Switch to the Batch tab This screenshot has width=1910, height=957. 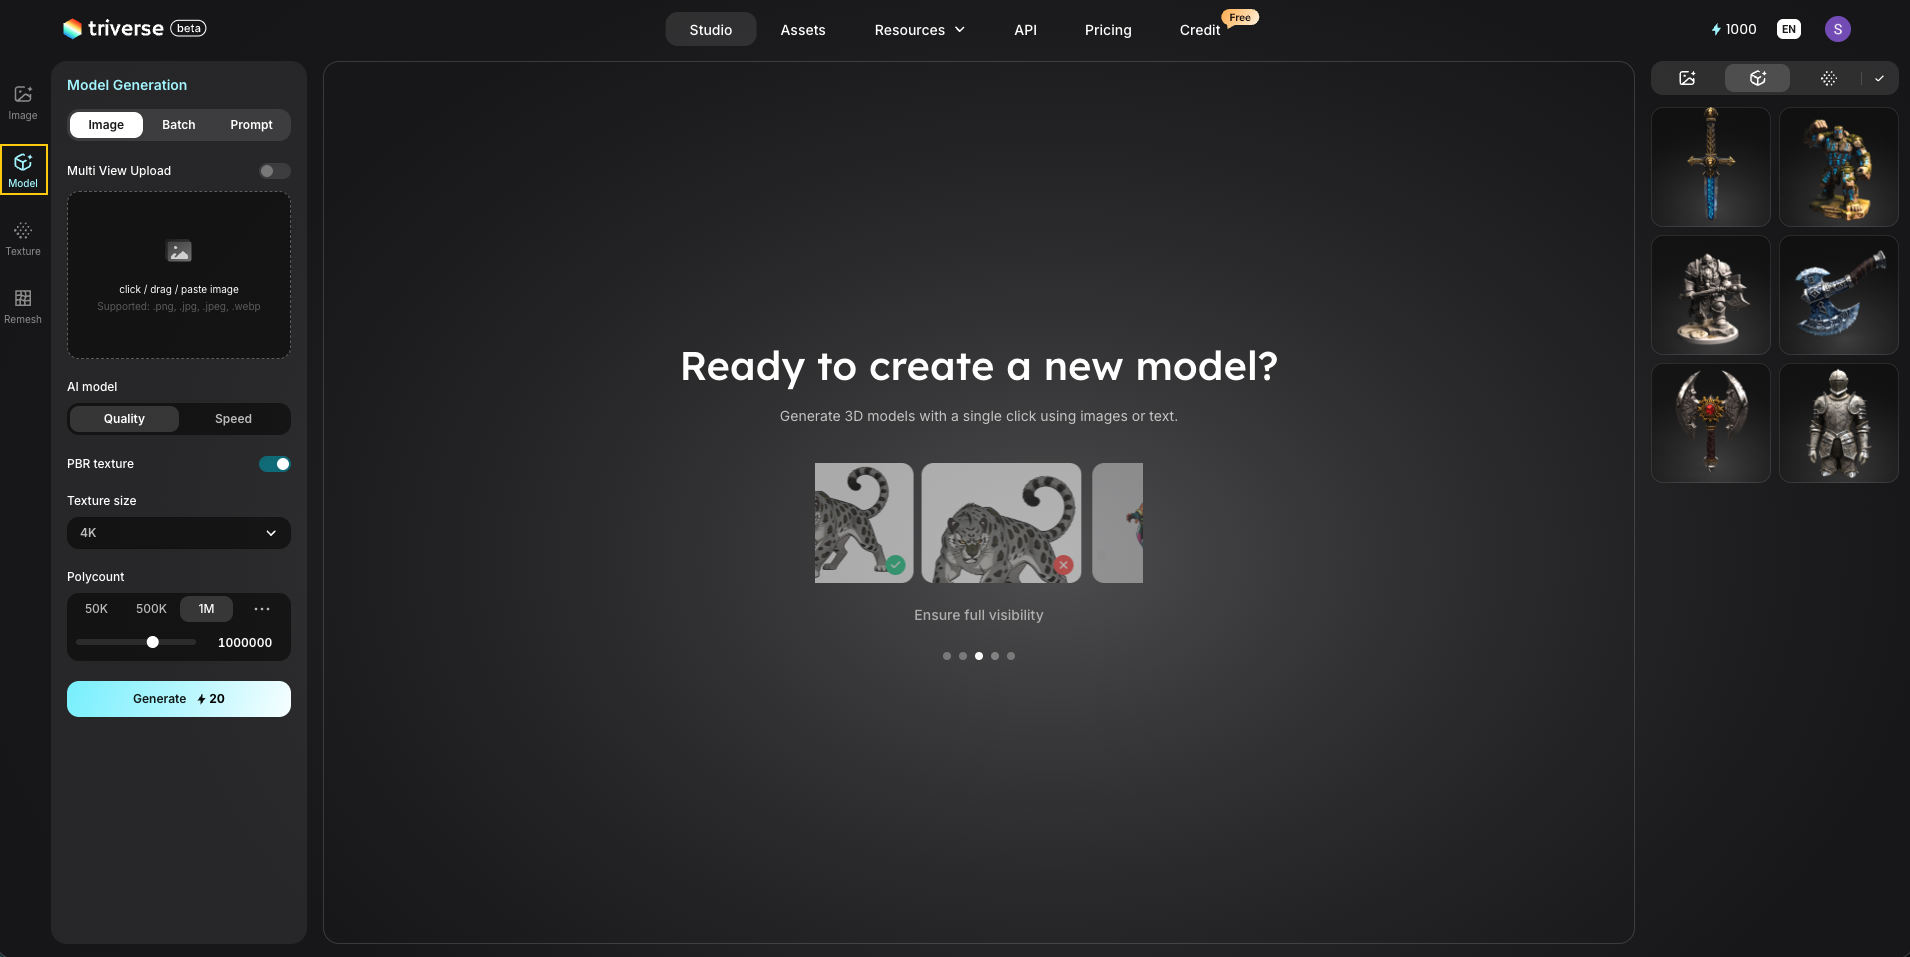pos(178,124)
